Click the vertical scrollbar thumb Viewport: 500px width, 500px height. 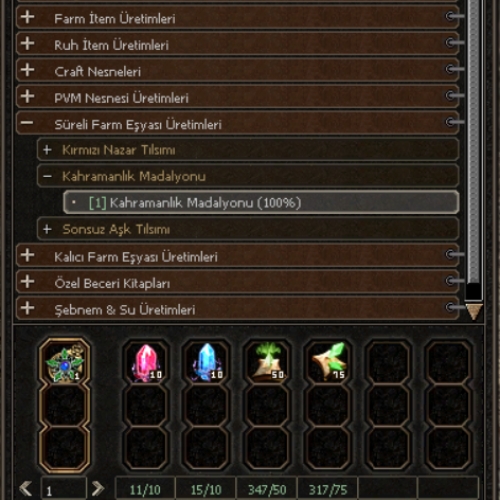(x=474, y=142)
